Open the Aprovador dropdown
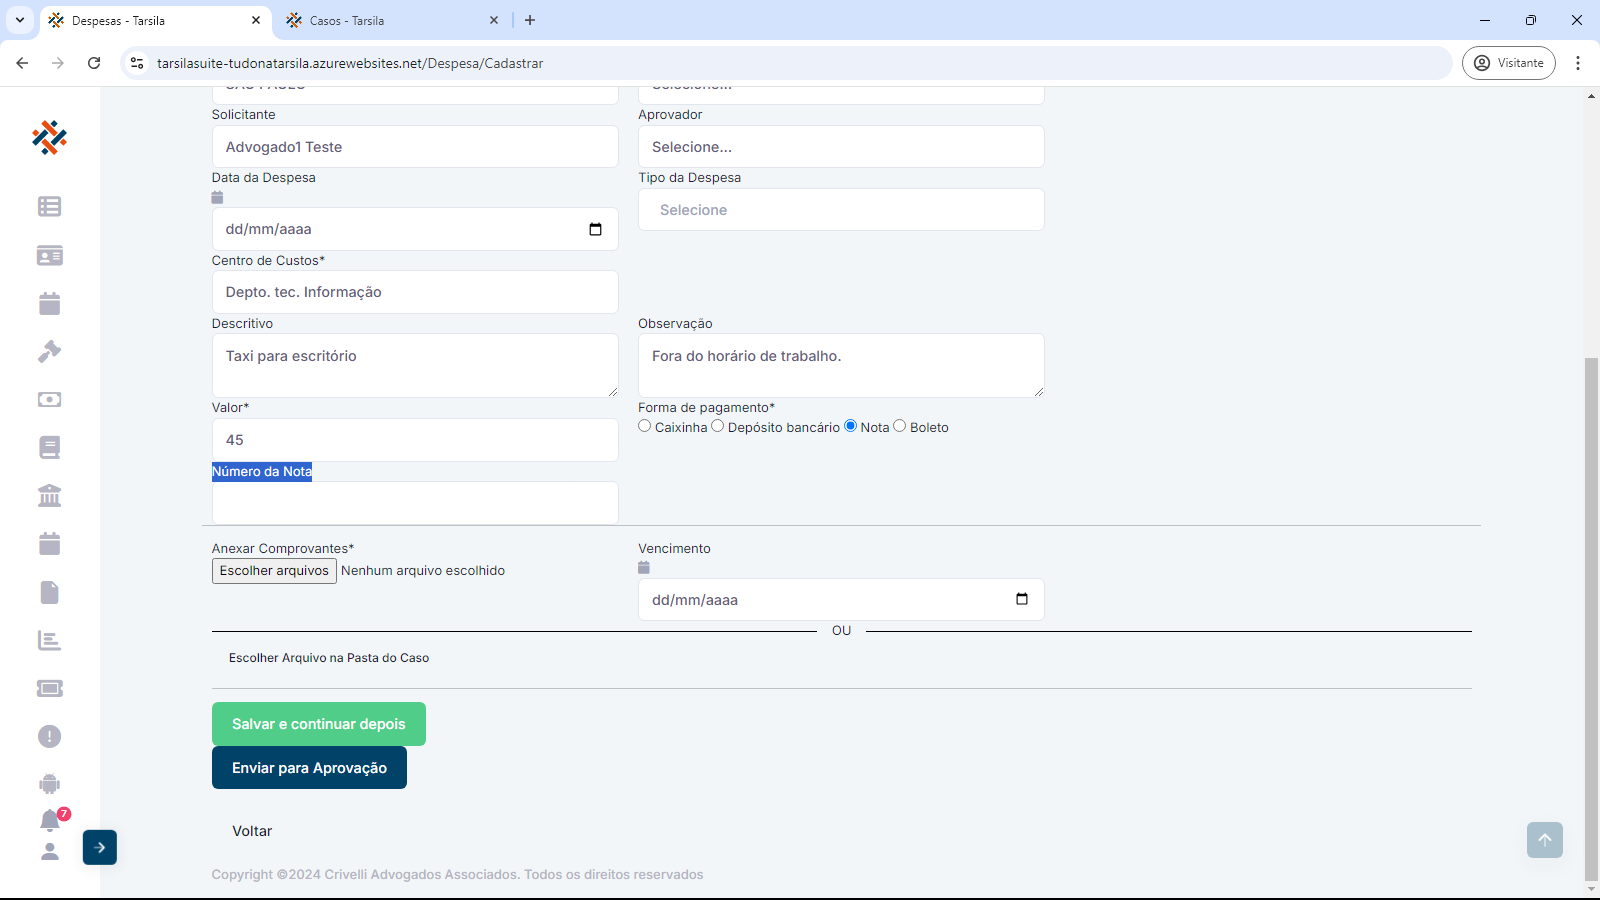The image size is (1600, 900). click(x=841, y=147)
